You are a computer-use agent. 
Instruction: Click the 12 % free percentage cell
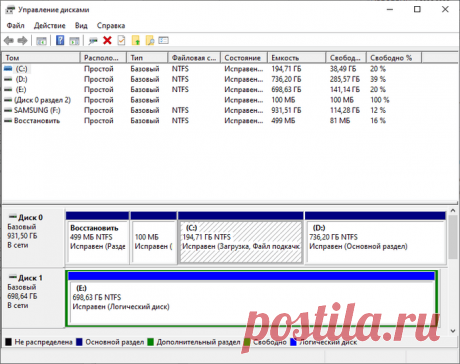[x=378, y=110]
